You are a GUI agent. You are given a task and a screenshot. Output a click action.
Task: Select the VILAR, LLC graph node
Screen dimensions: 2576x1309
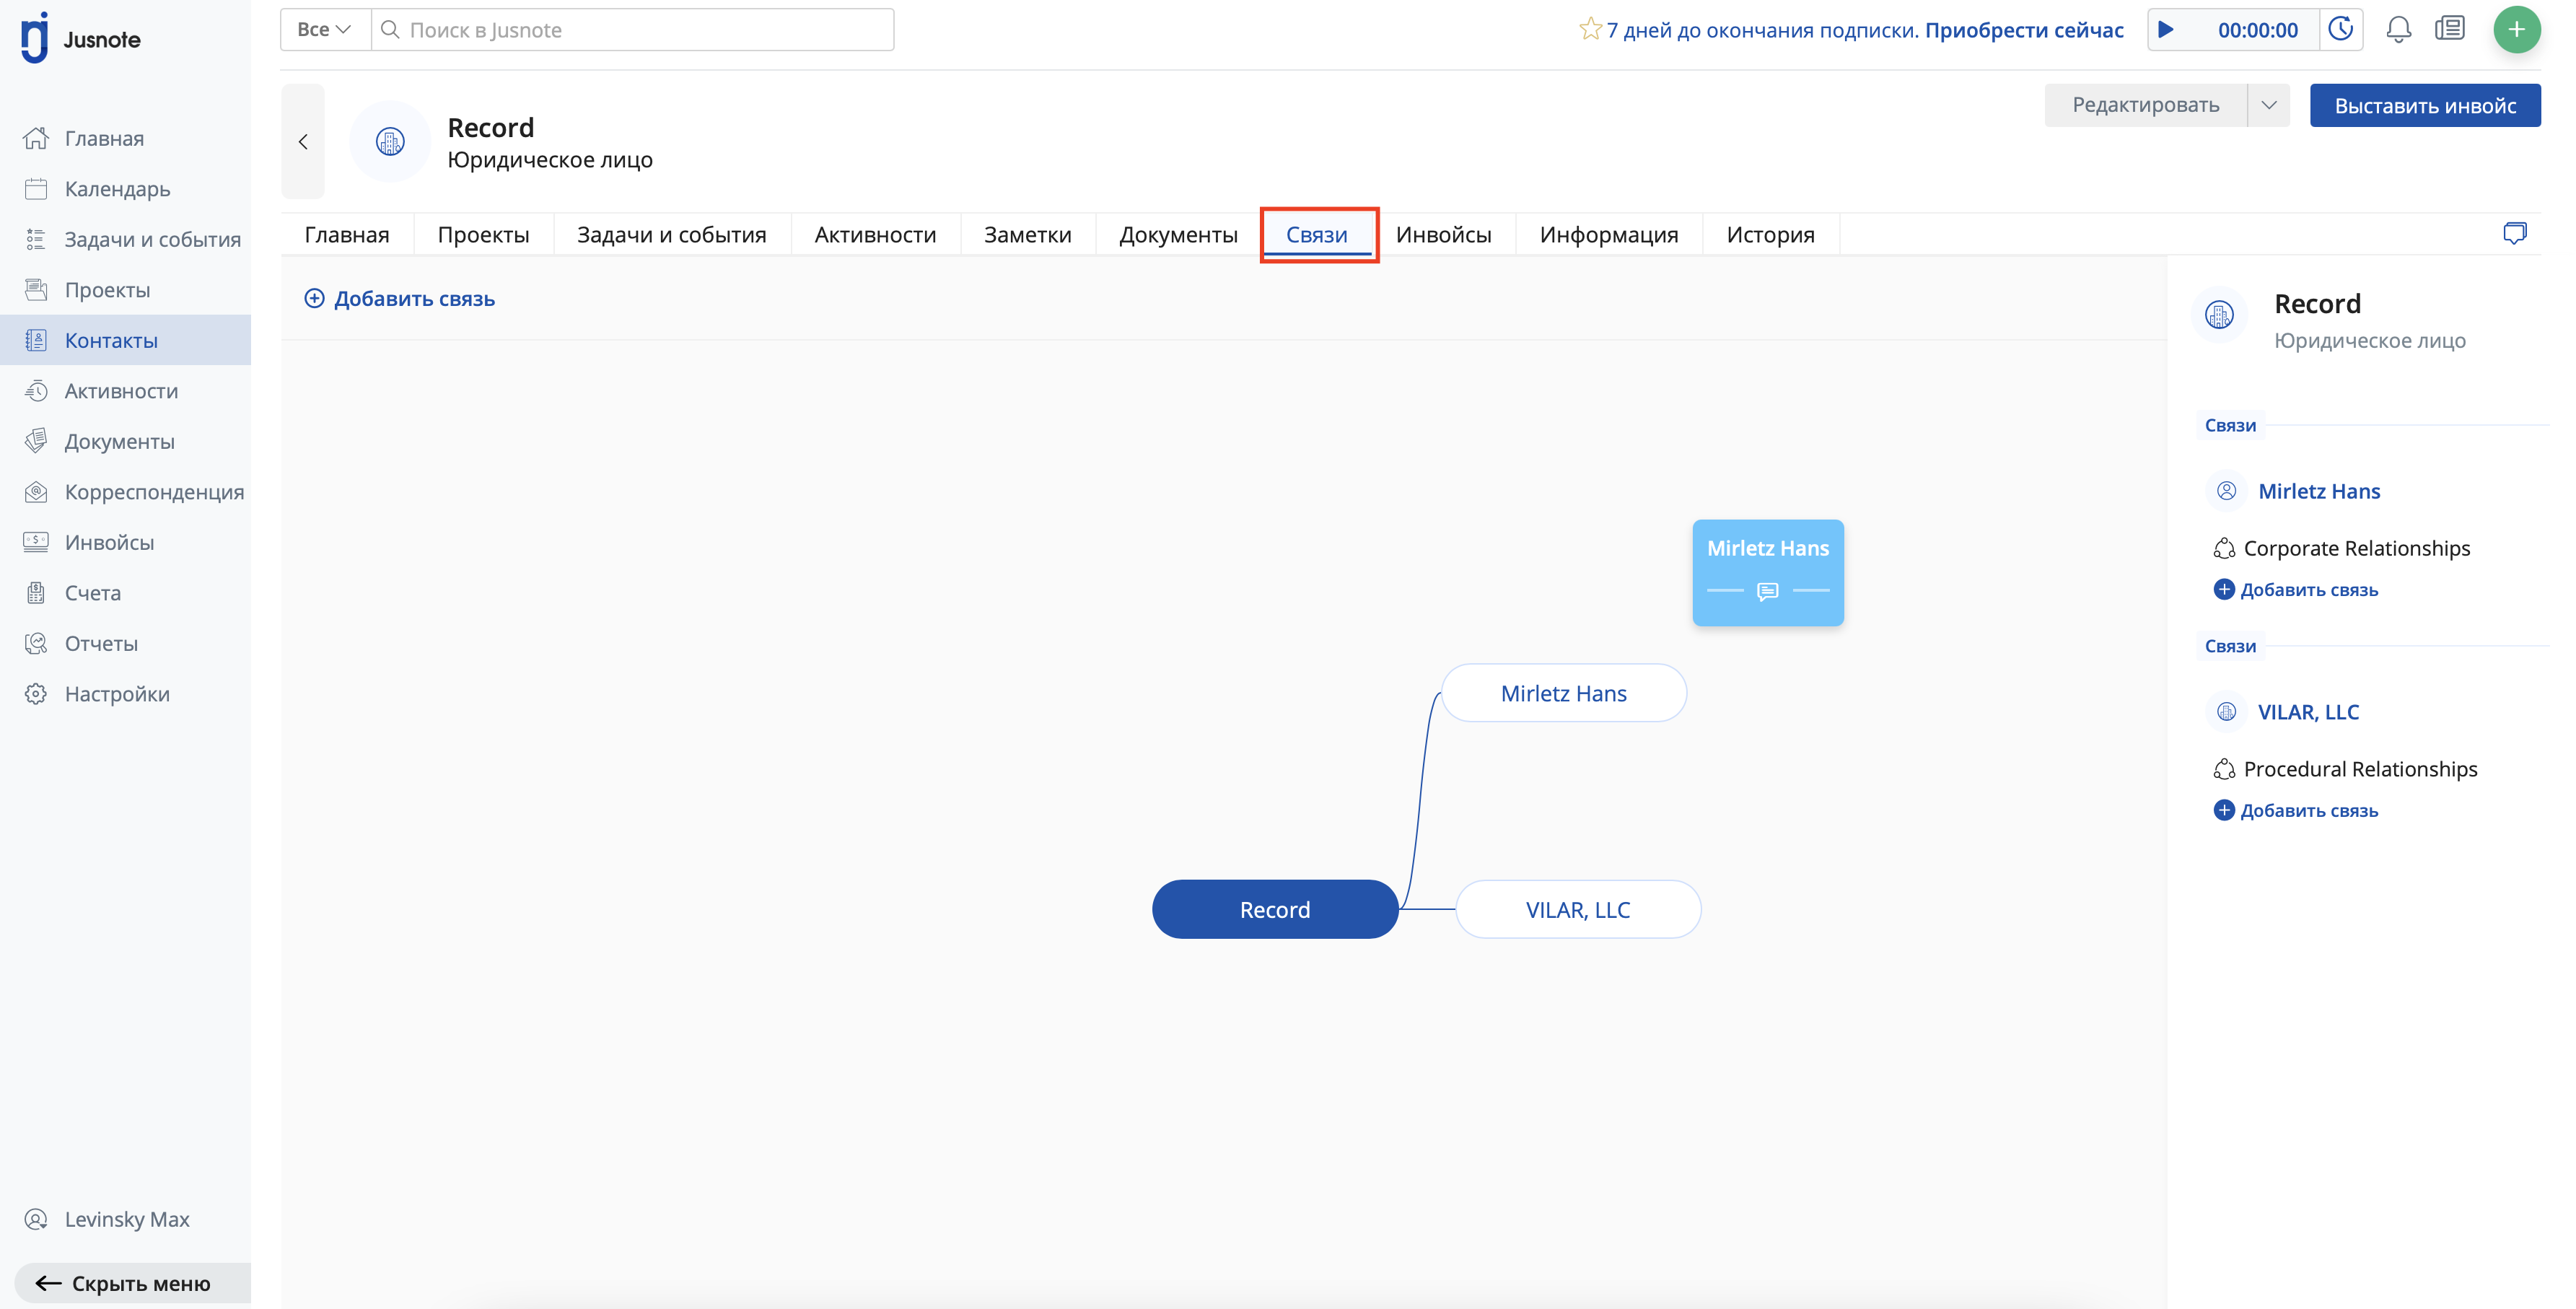point(1577,910)
